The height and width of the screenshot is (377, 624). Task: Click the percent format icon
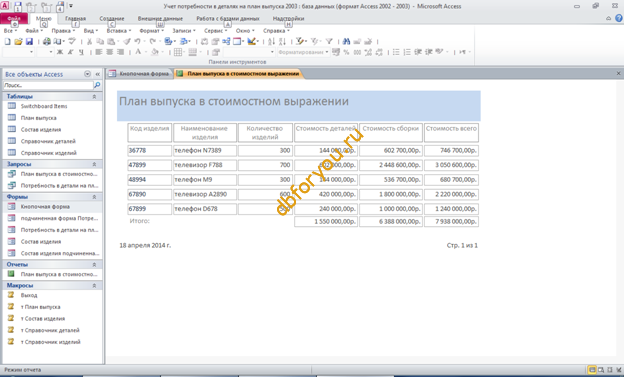346,52
